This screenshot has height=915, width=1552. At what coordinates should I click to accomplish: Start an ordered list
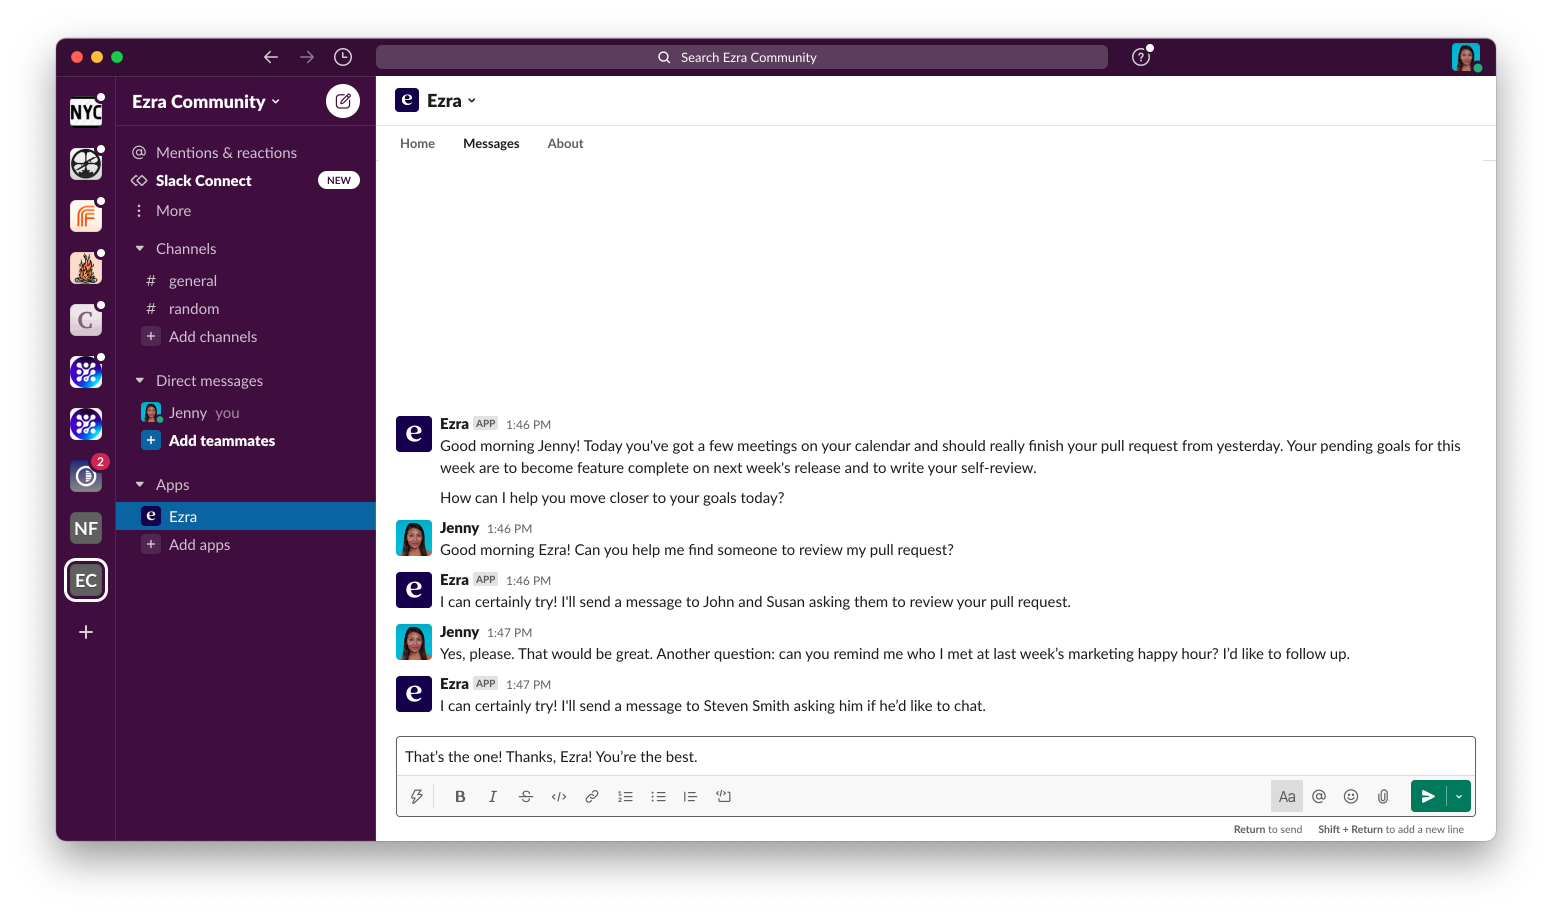pos(625,796)
